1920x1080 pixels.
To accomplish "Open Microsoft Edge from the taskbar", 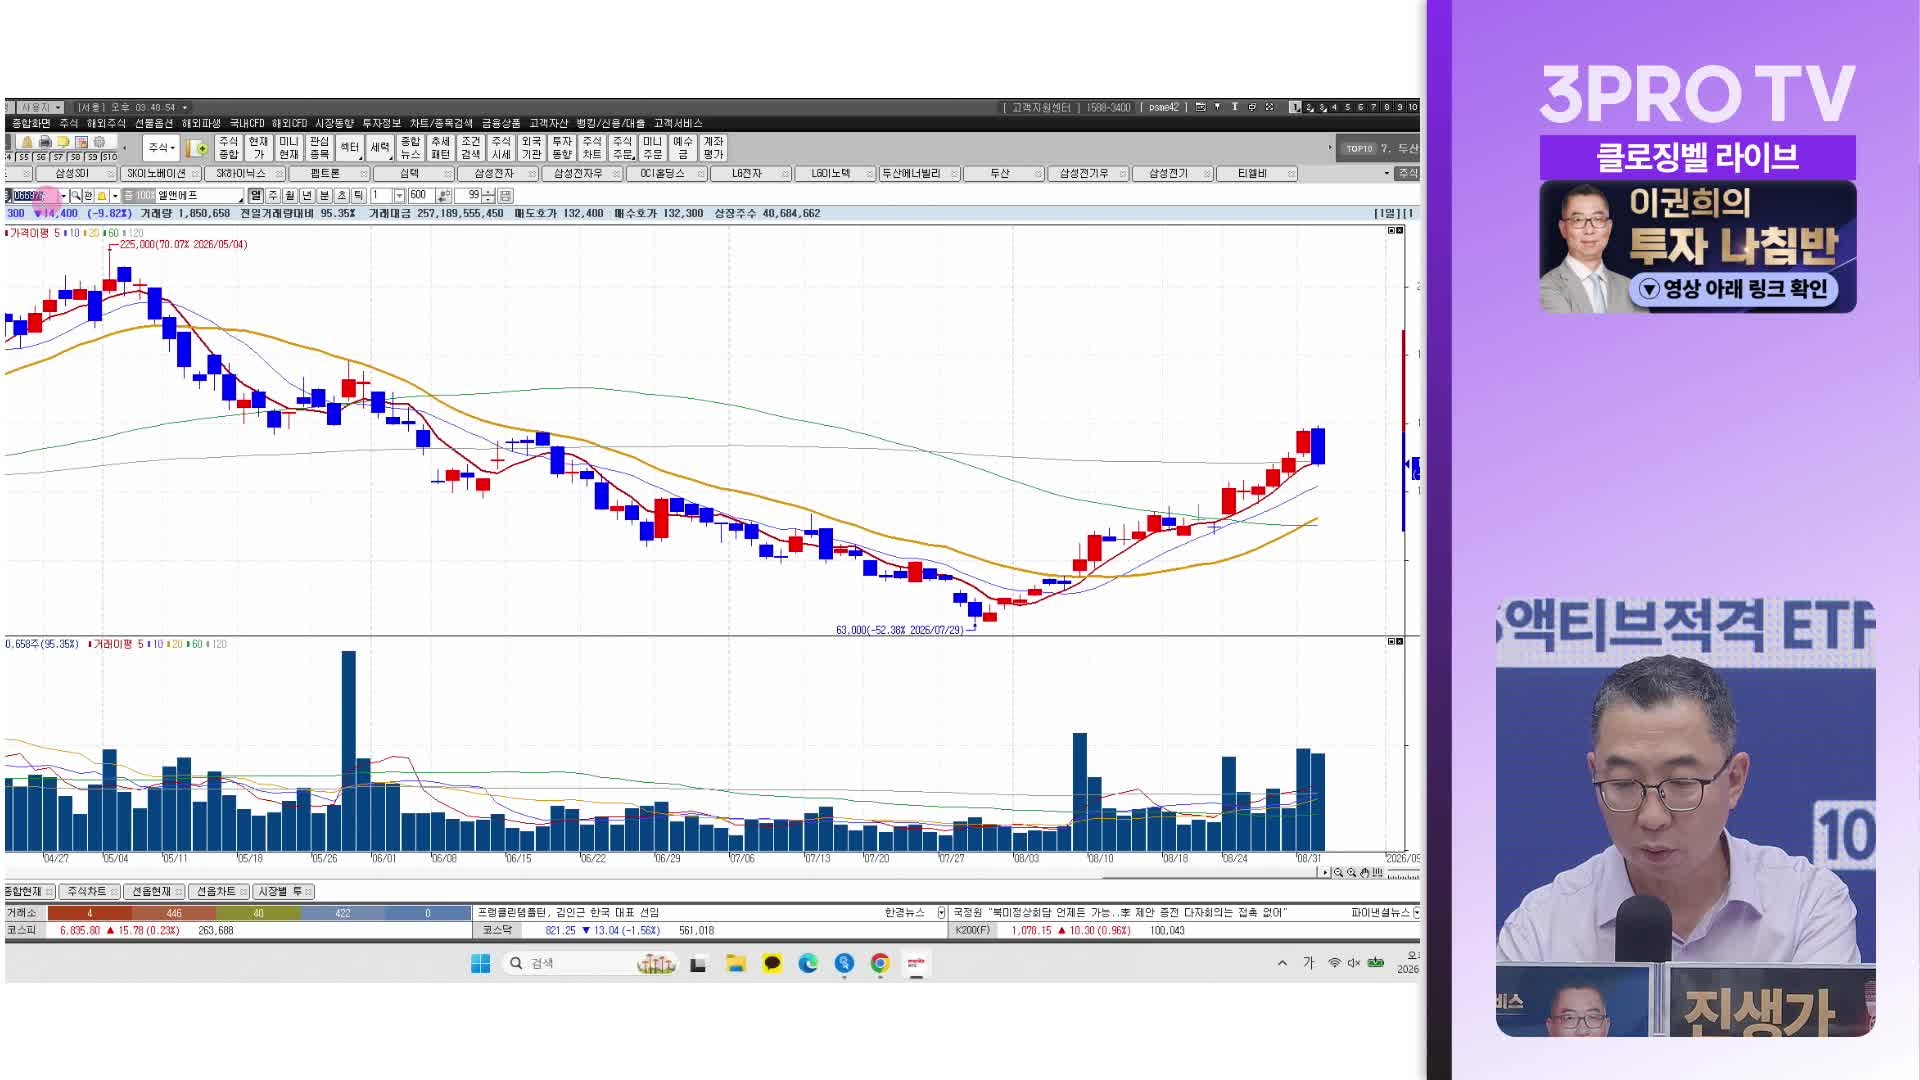I will [808, 963].
